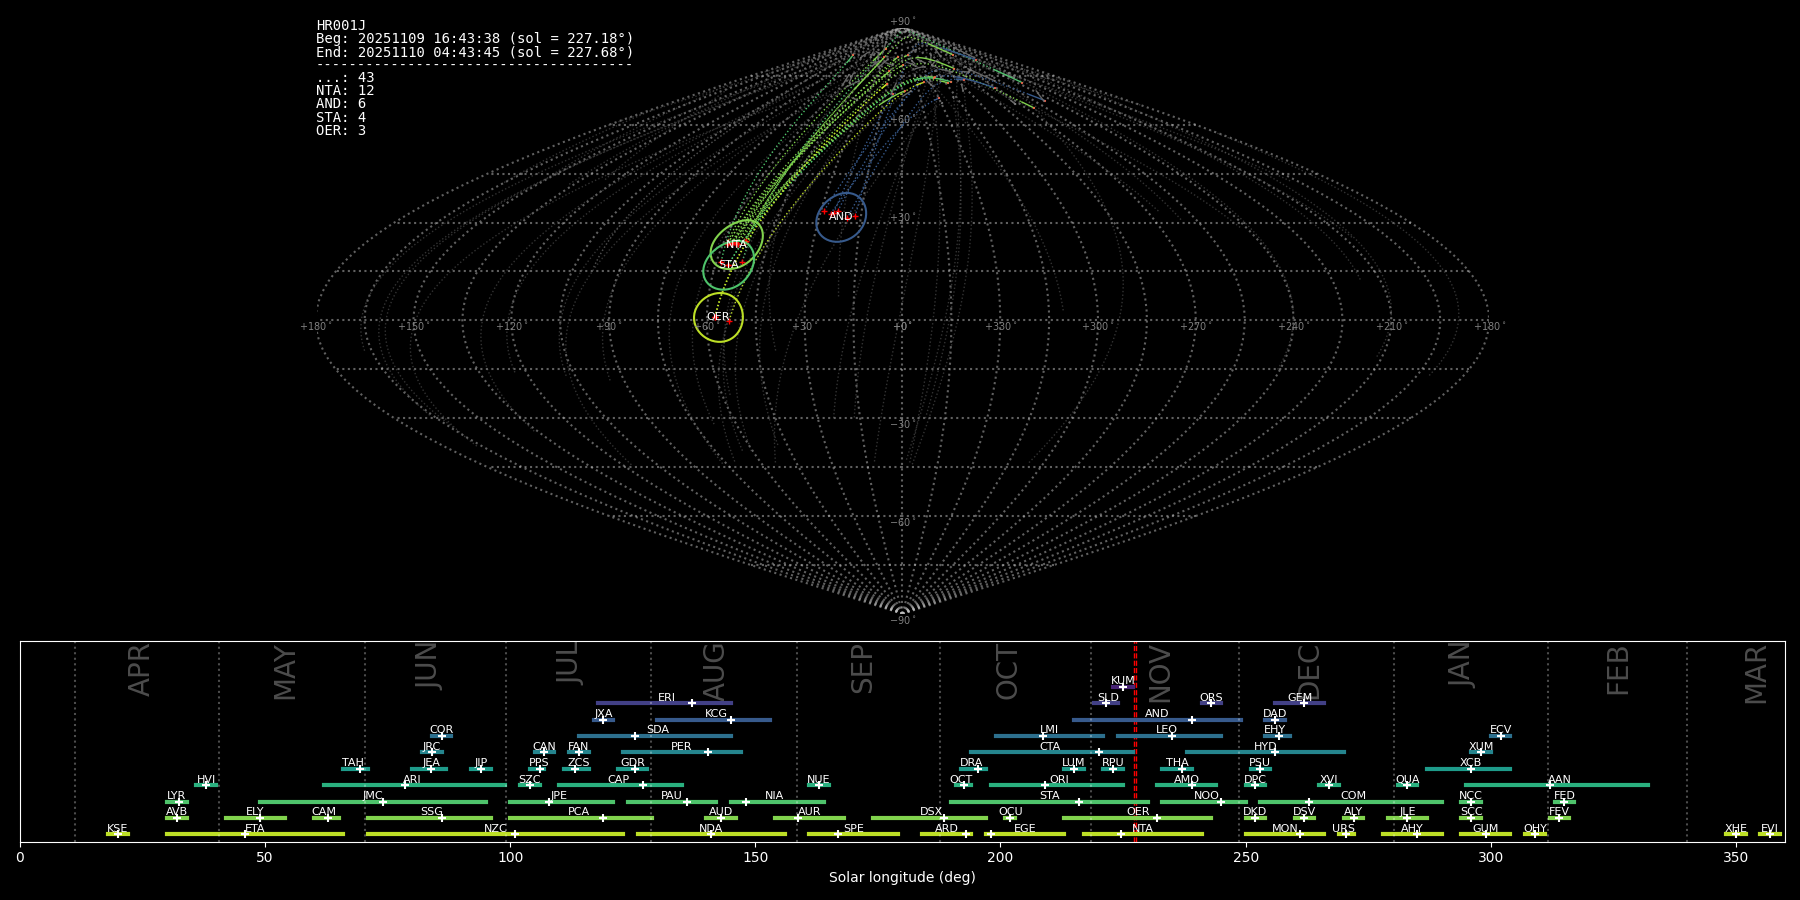Click the NOV month label

click(1160, 674)
